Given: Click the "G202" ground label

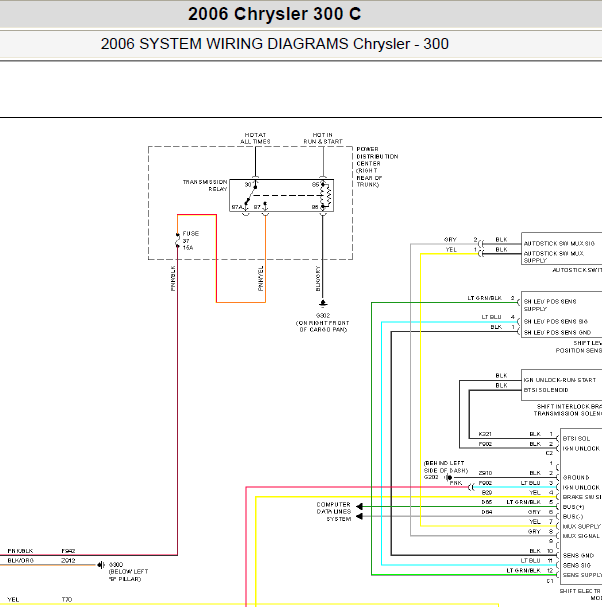Looking at the screenshot, I should tap(431, 477).
